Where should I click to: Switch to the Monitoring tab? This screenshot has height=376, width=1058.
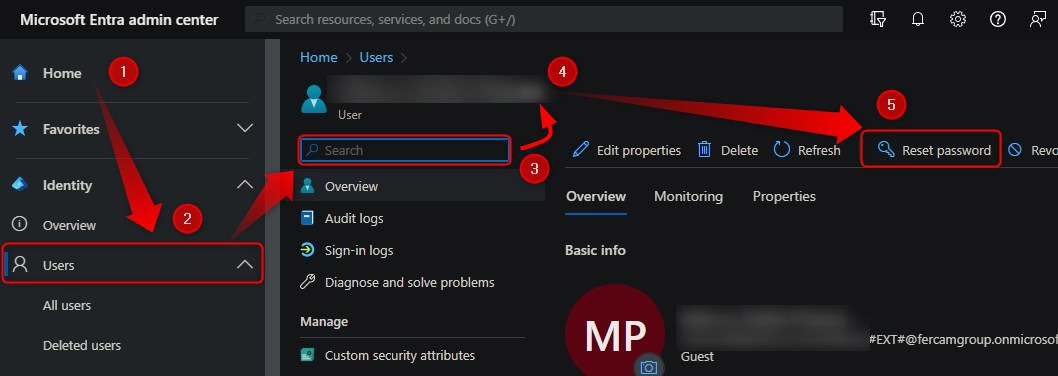click(x=688, y=196)
